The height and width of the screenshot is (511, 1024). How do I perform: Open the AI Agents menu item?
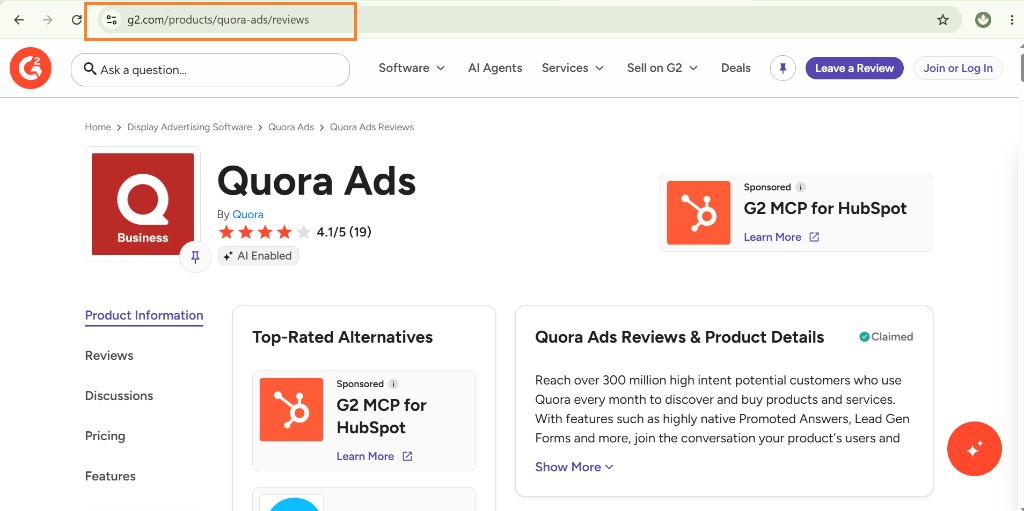[x=495, y=68]
